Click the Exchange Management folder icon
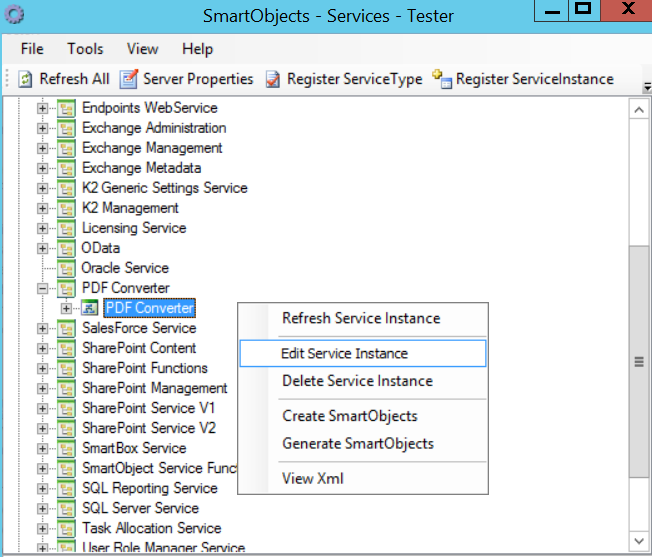652x557 pixels. click(x=66, y=148)
